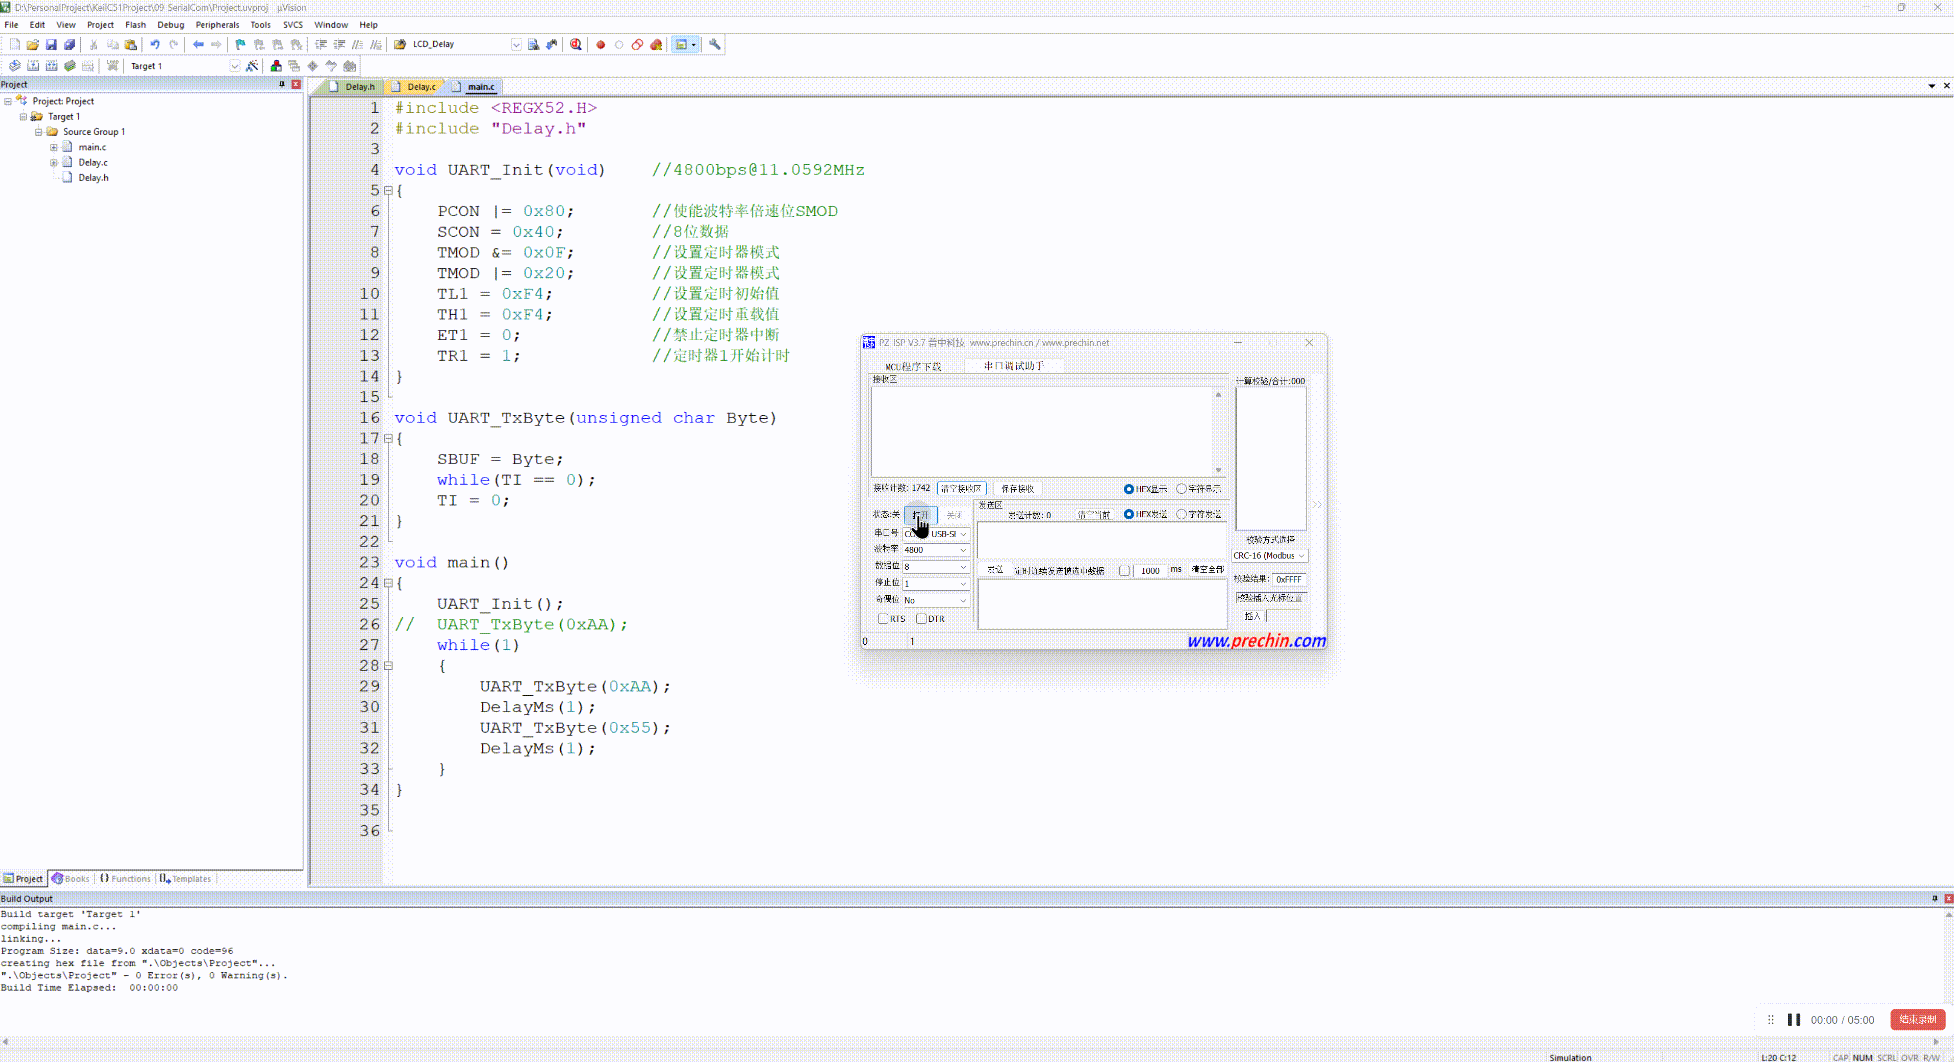The width and height of the screenshot is (1954, 1062).
Task: Toggle the RTS checkbox
Action: (883, 619)
